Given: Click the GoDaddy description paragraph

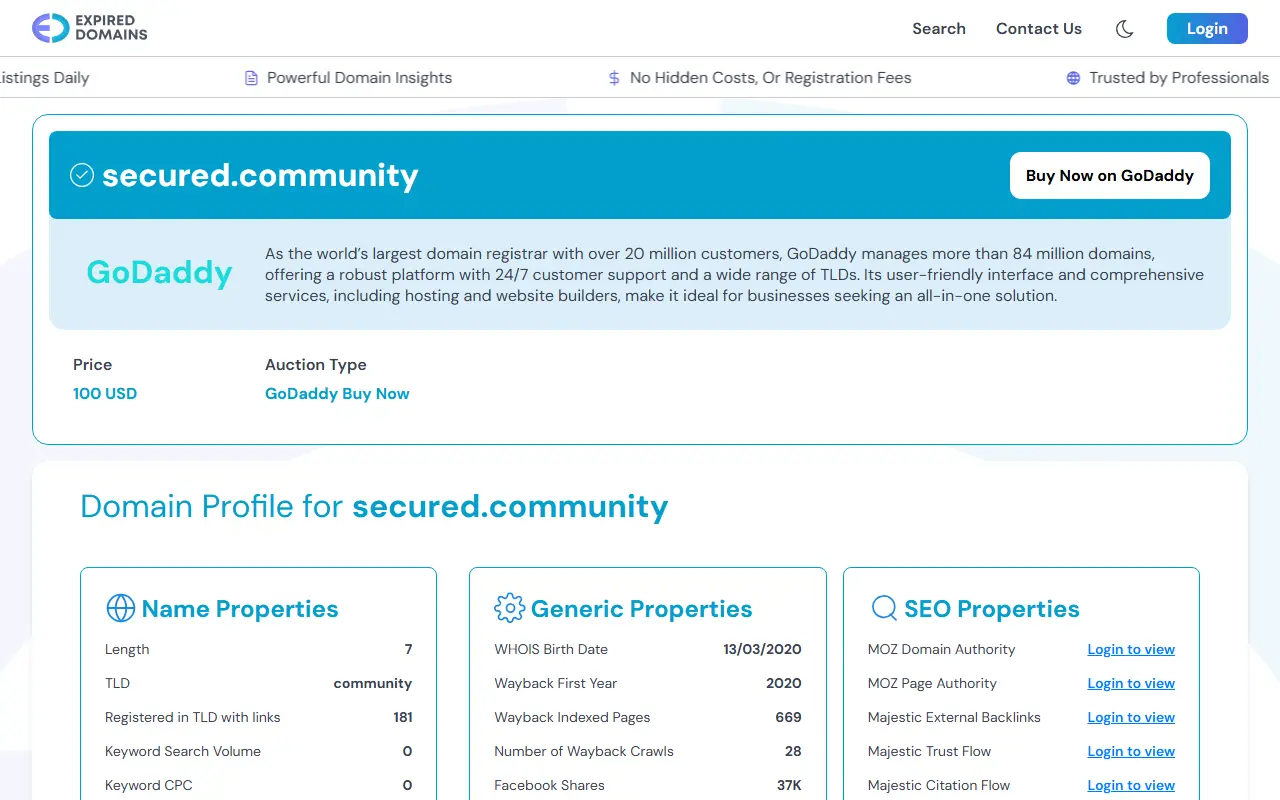Looking at the screenshot, I should click(735, 275).
